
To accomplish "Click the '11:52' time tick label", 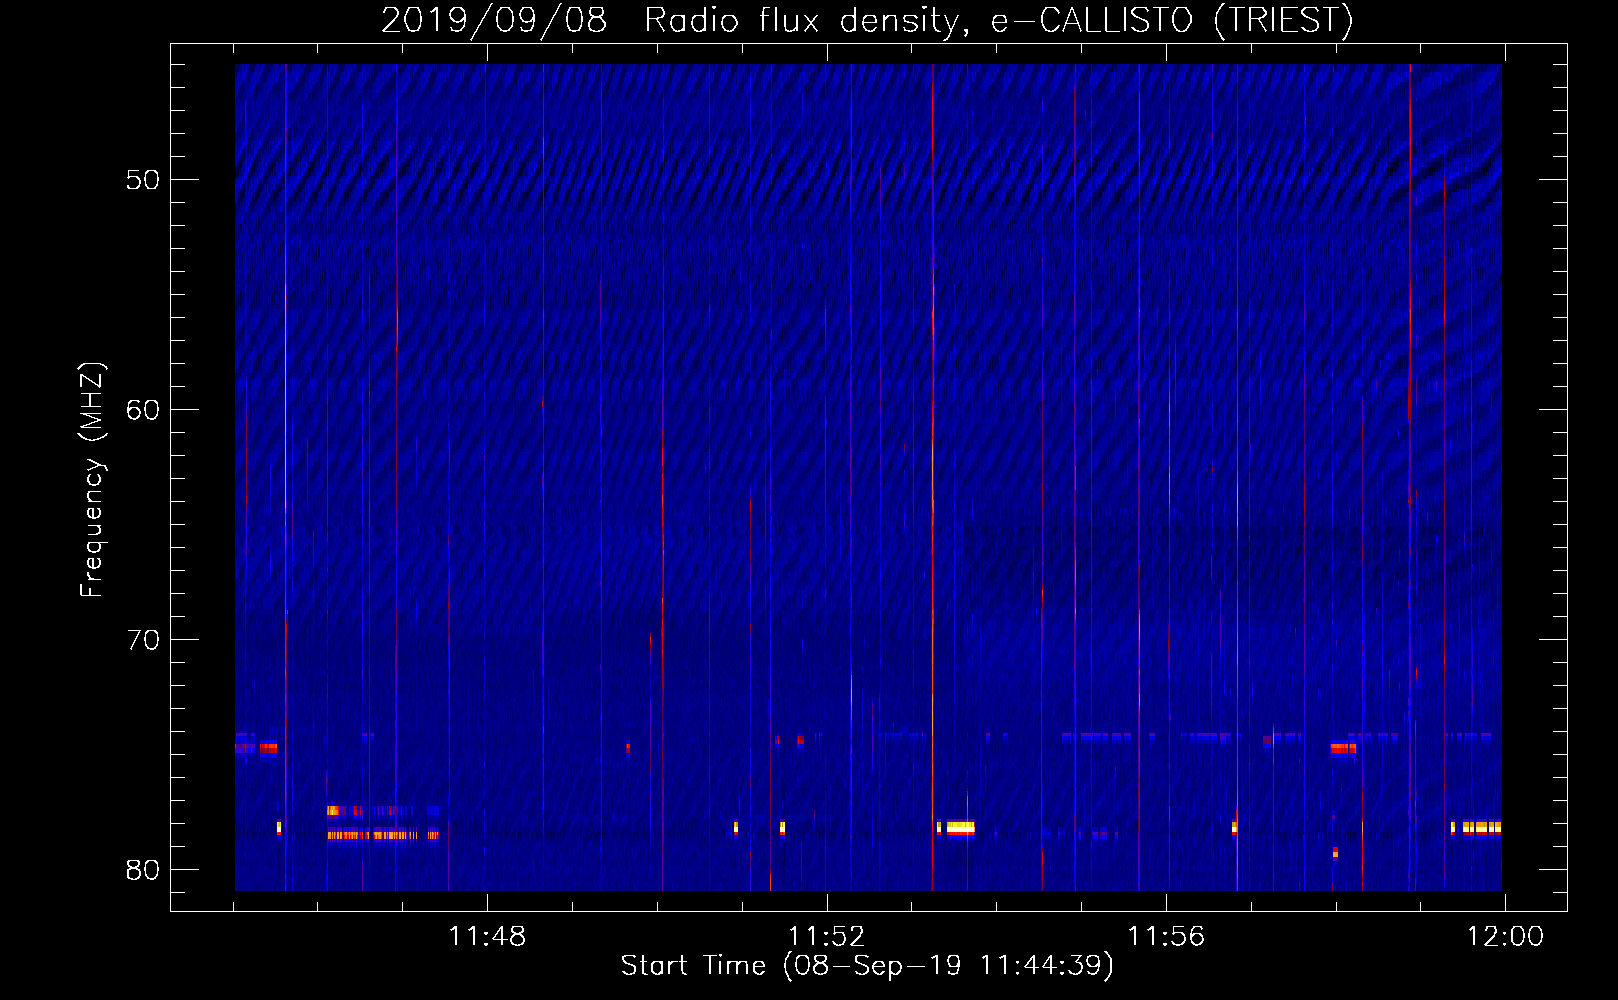I will 826,937.
